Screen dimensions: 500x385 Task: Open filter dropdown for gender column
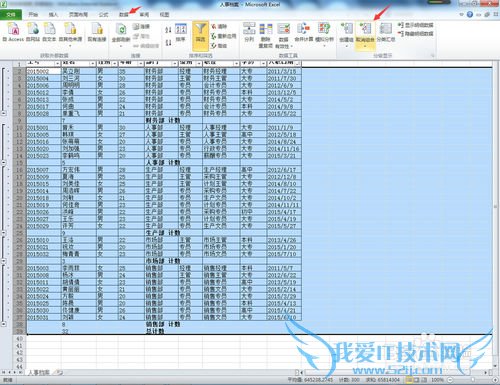tap(115, 63)
